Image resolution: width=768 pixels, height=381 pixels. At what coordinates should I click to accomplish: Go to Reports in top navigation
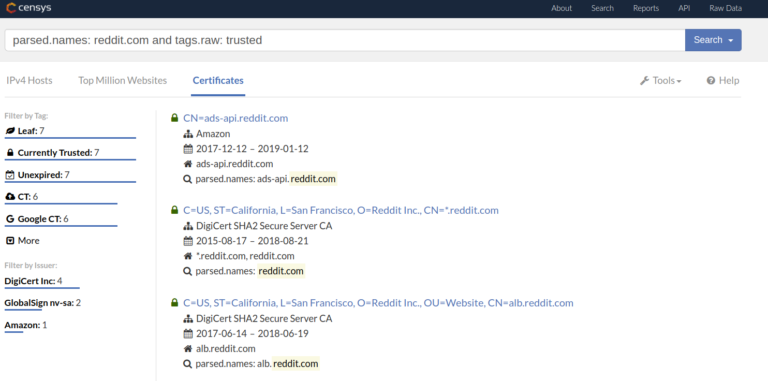[x=646, y=8]
